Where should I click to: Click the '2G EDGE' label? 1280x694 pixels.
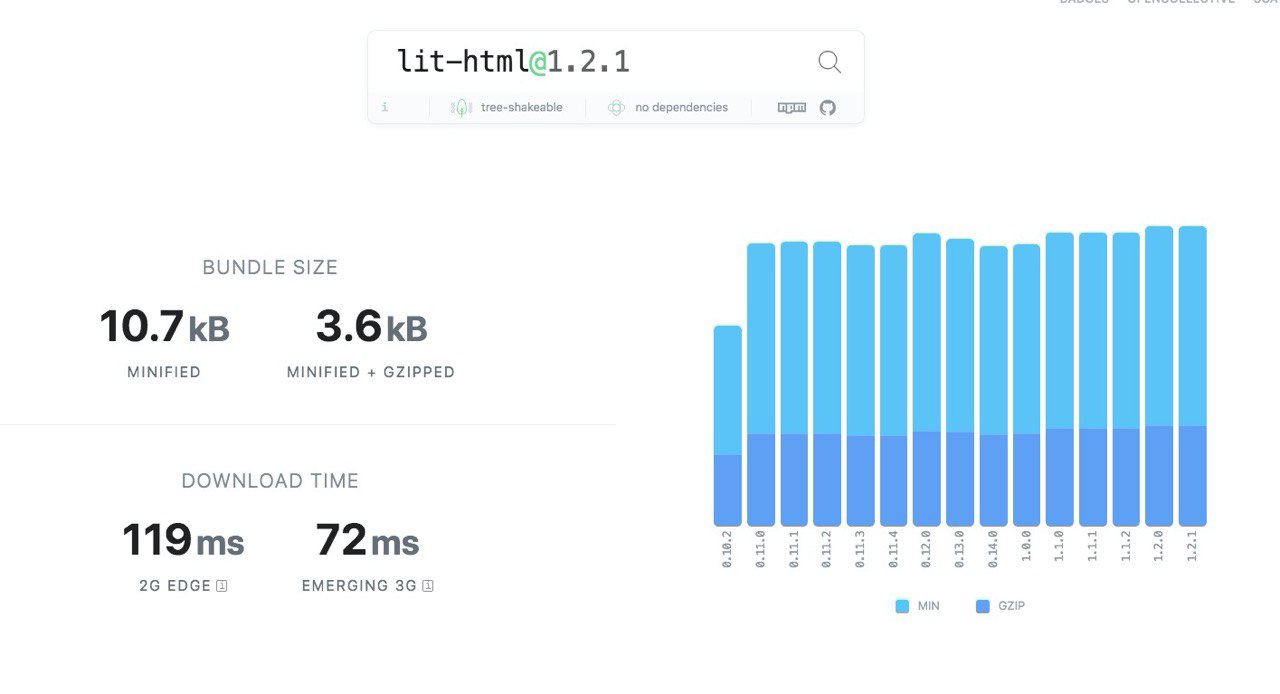pos(175,586)
